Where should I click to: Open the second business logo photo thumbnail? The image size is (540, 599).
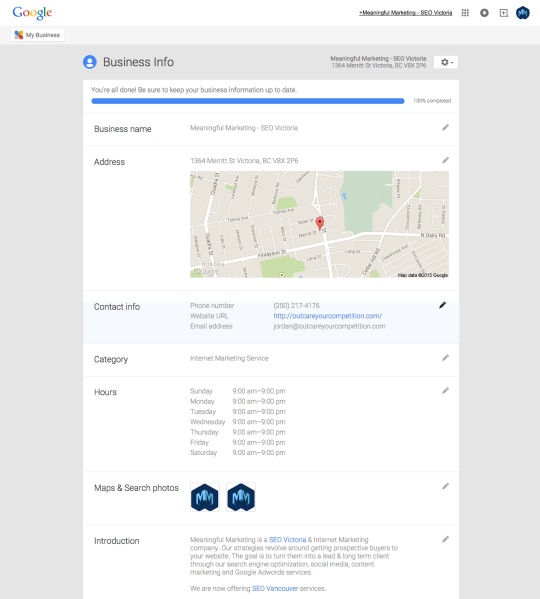(241, 497)
